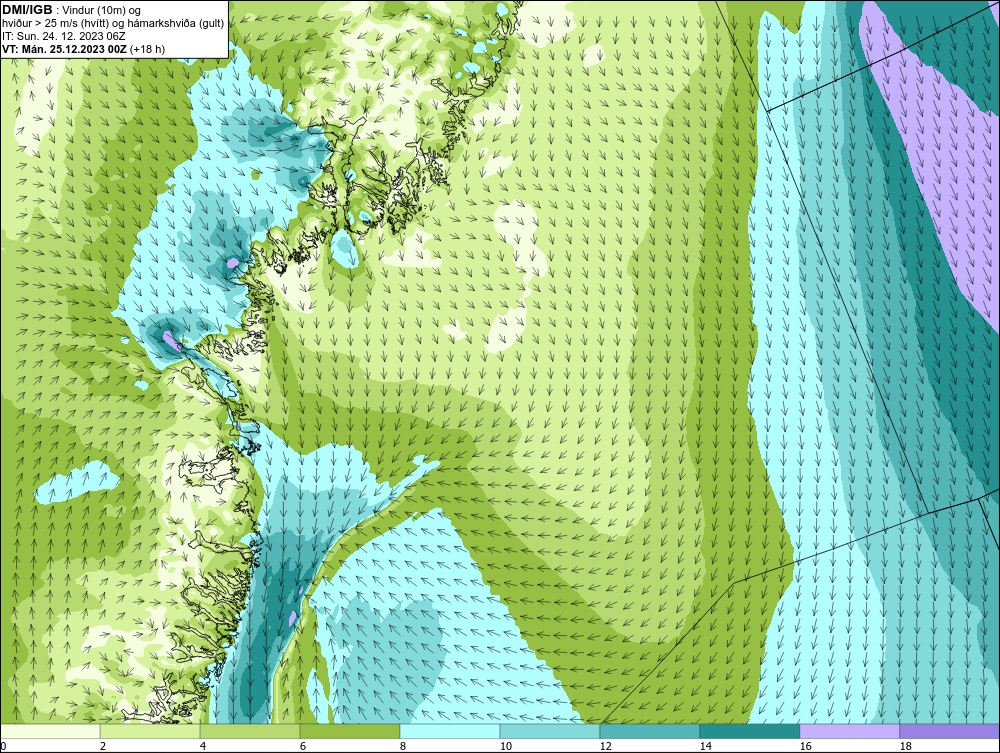Click the legend scale label 14
1000x753 pixels.
point(705,746)
